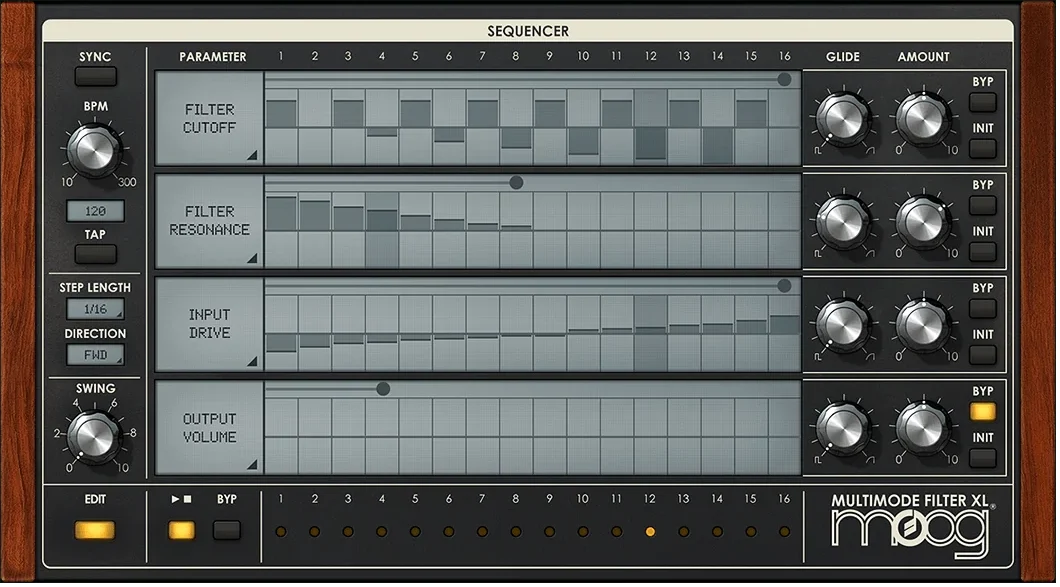
Task: Click step 4 indicator LED in bottom strip
Action: 381,532
